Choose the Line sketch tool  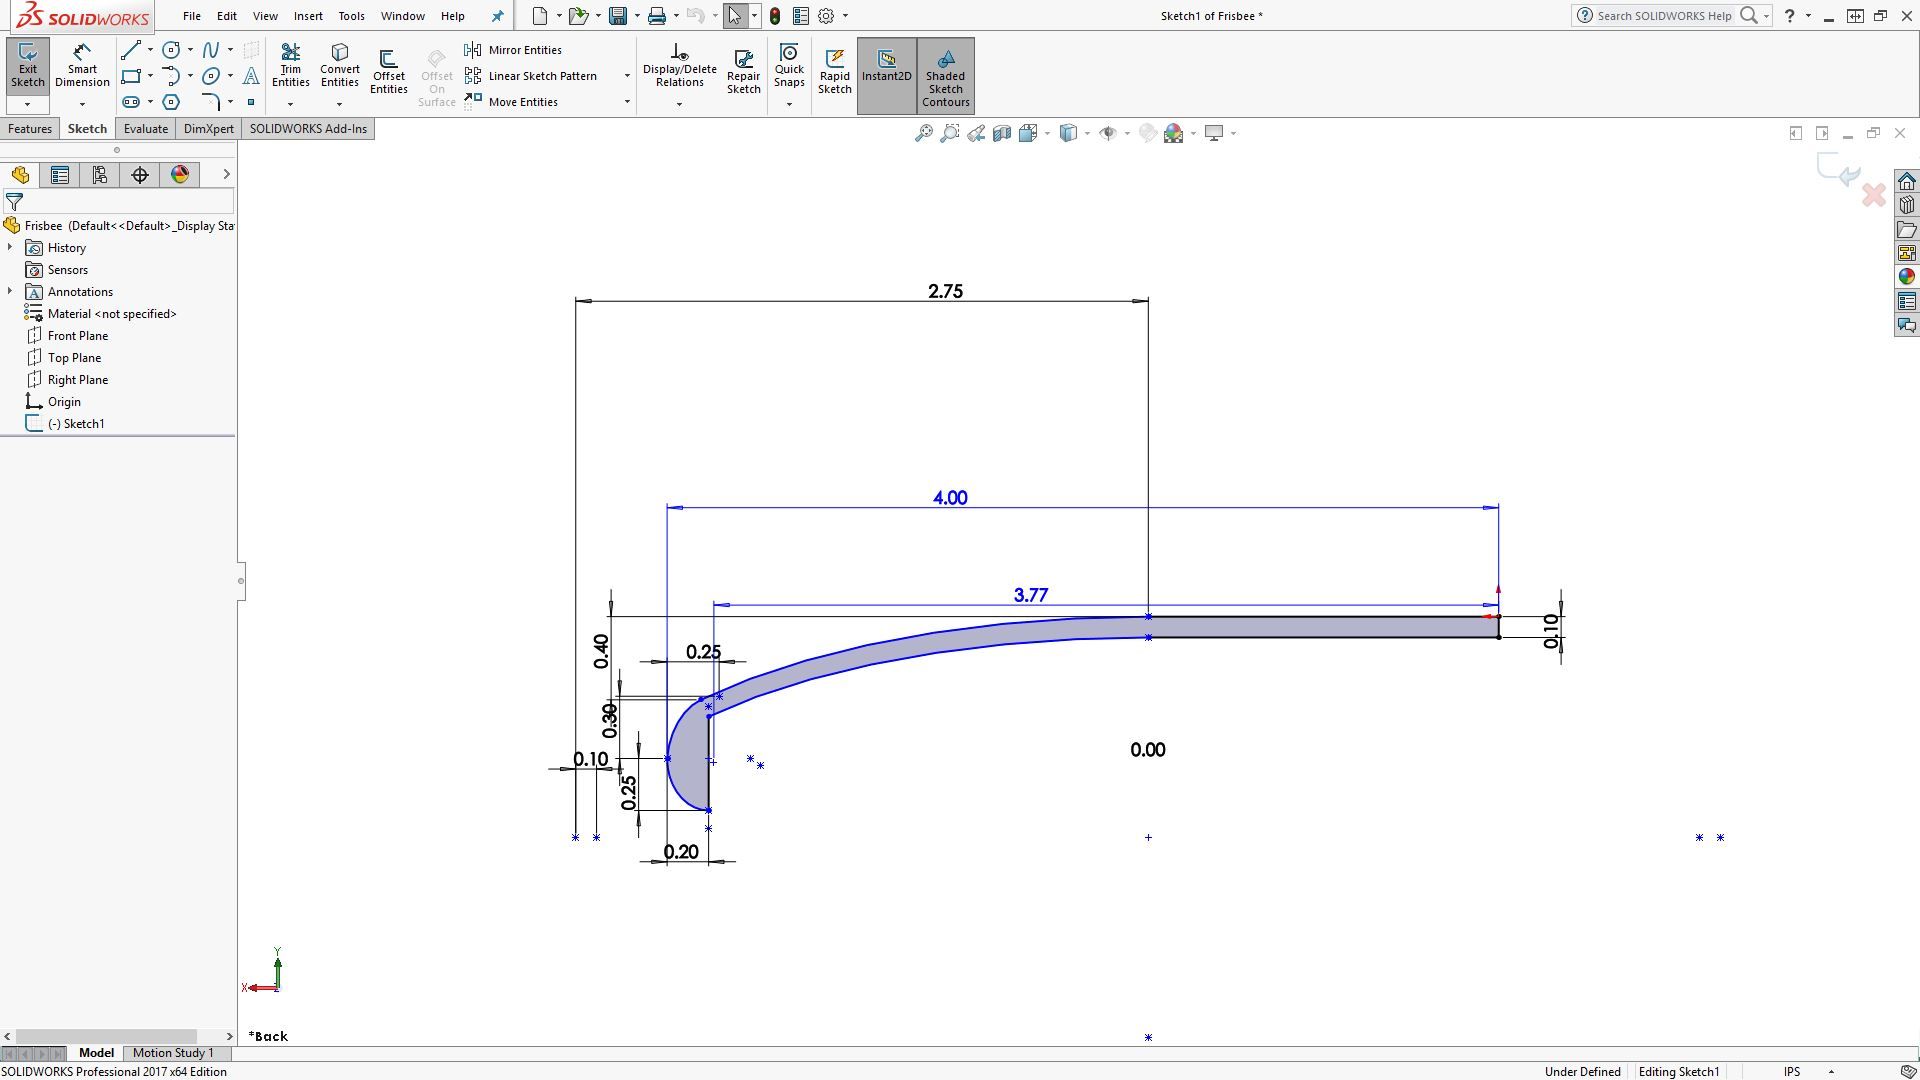click(130, 50)
